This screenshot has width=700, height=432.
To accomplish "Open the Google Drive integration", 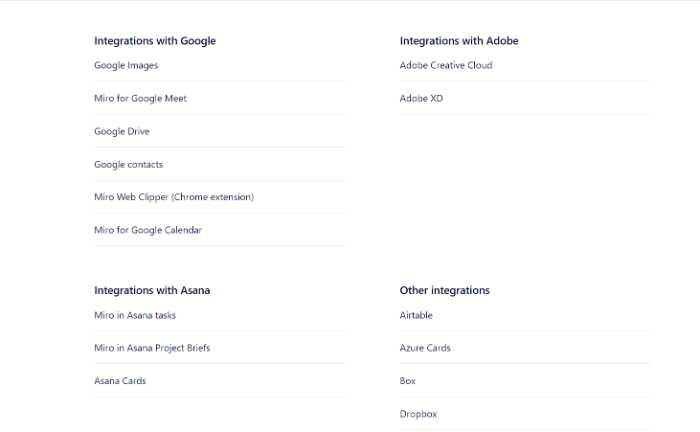I will coord(122,132).
